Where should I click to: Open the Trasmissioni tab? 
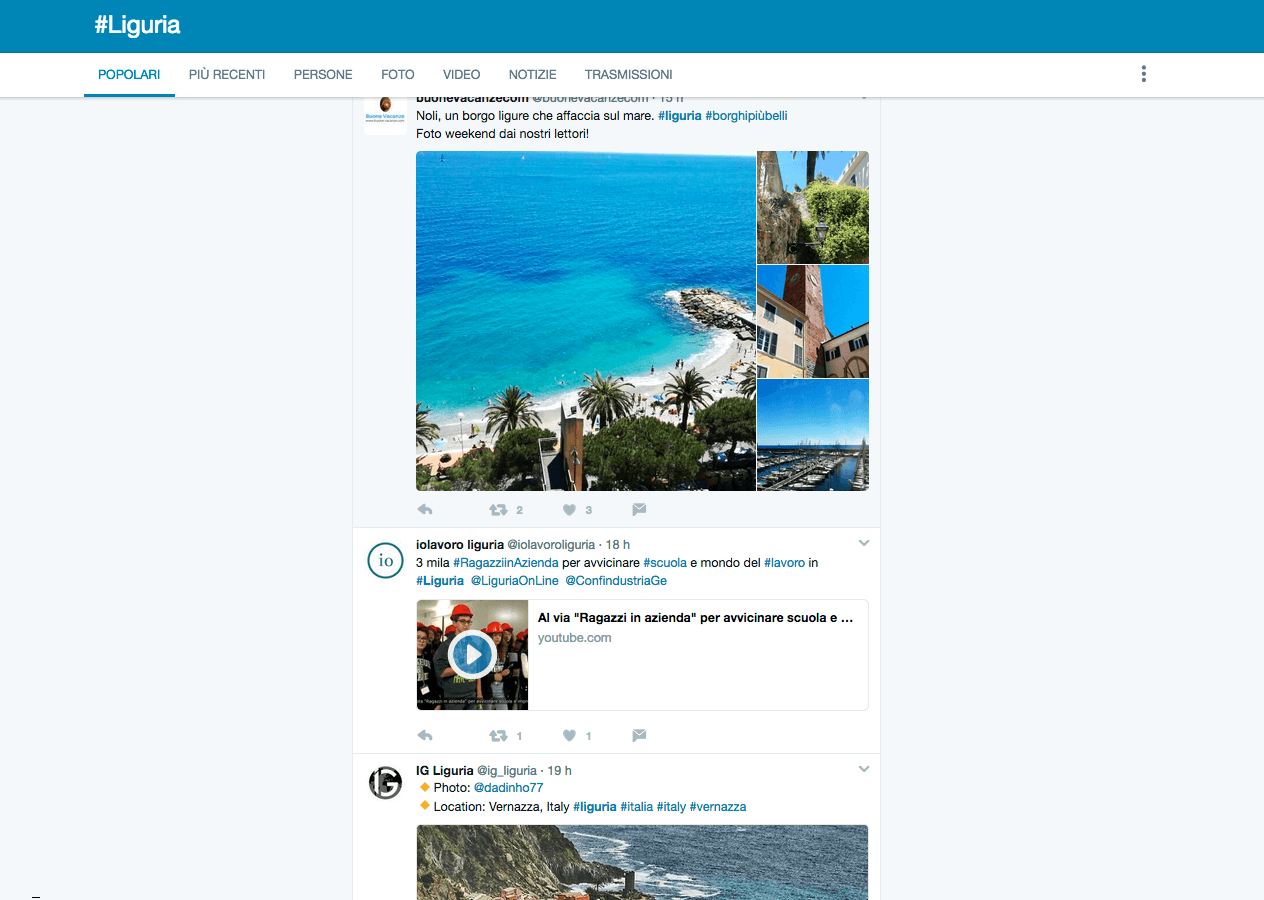click(x=629, y=75)
